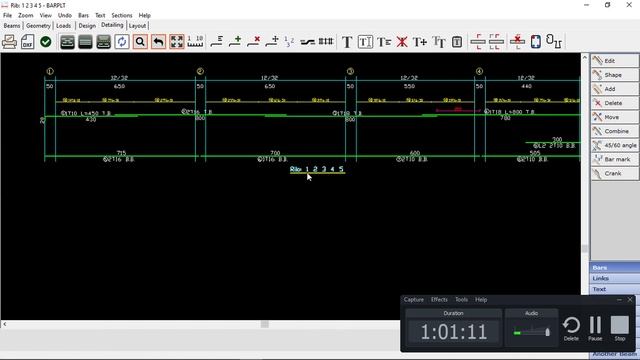The image size is (640, 360).
Task: Switch to the Loads tab
Action: (x=63, y=26)
